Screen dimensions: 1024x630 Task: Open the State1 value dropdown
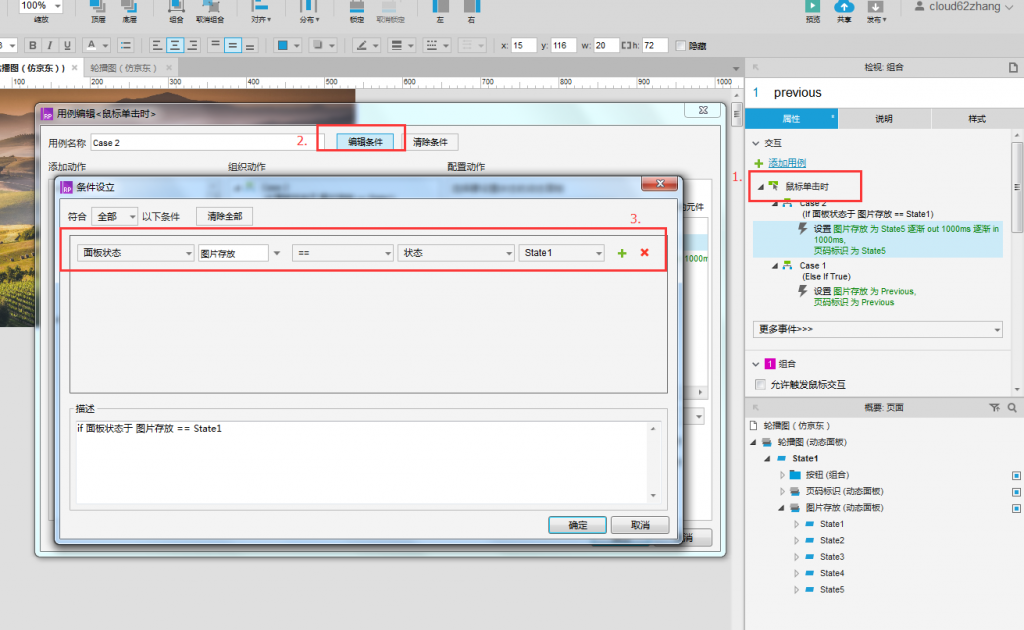point(561,253)
